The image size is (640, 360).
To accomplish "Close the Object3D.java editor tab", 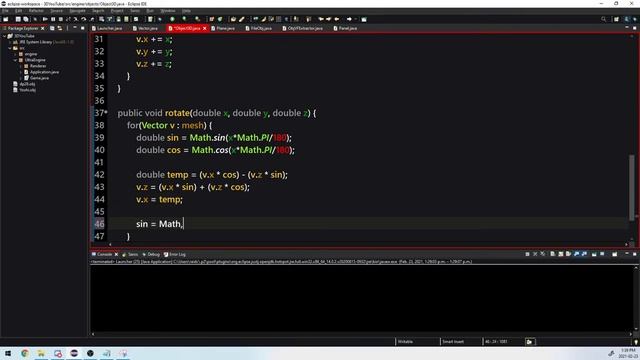I will point(205,28).
